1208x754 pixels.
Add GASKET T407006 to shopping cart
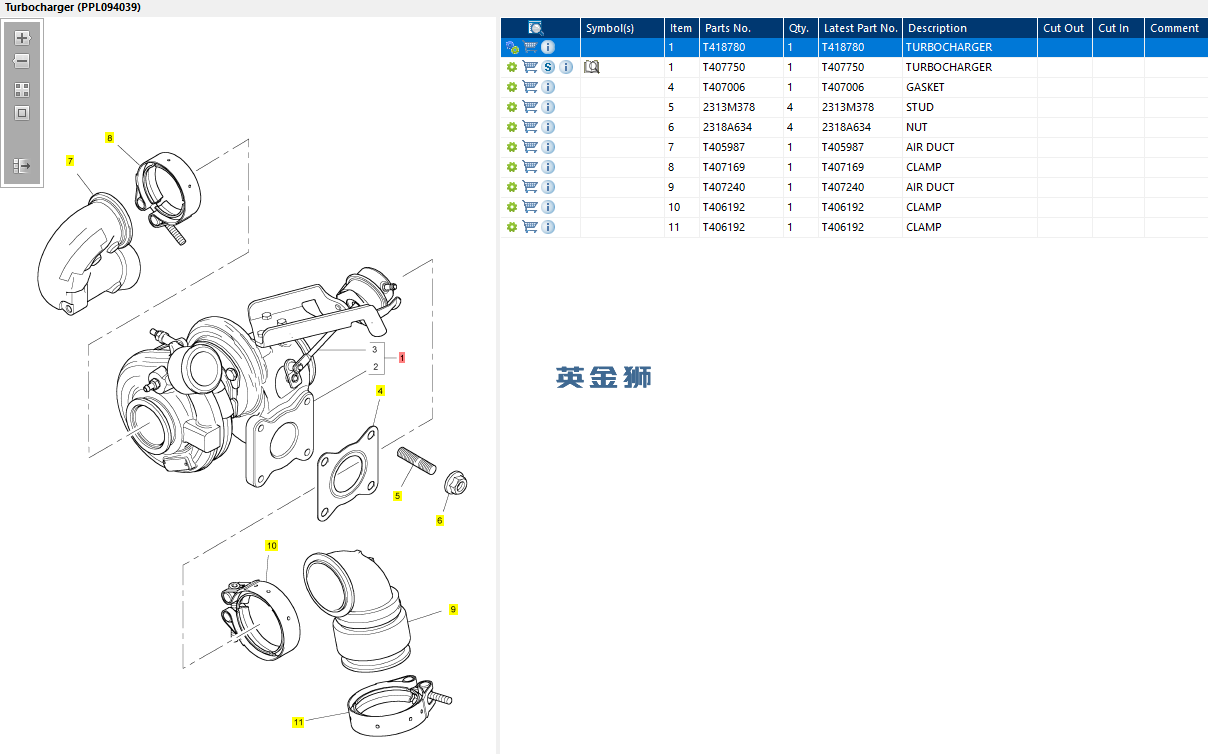530,87
